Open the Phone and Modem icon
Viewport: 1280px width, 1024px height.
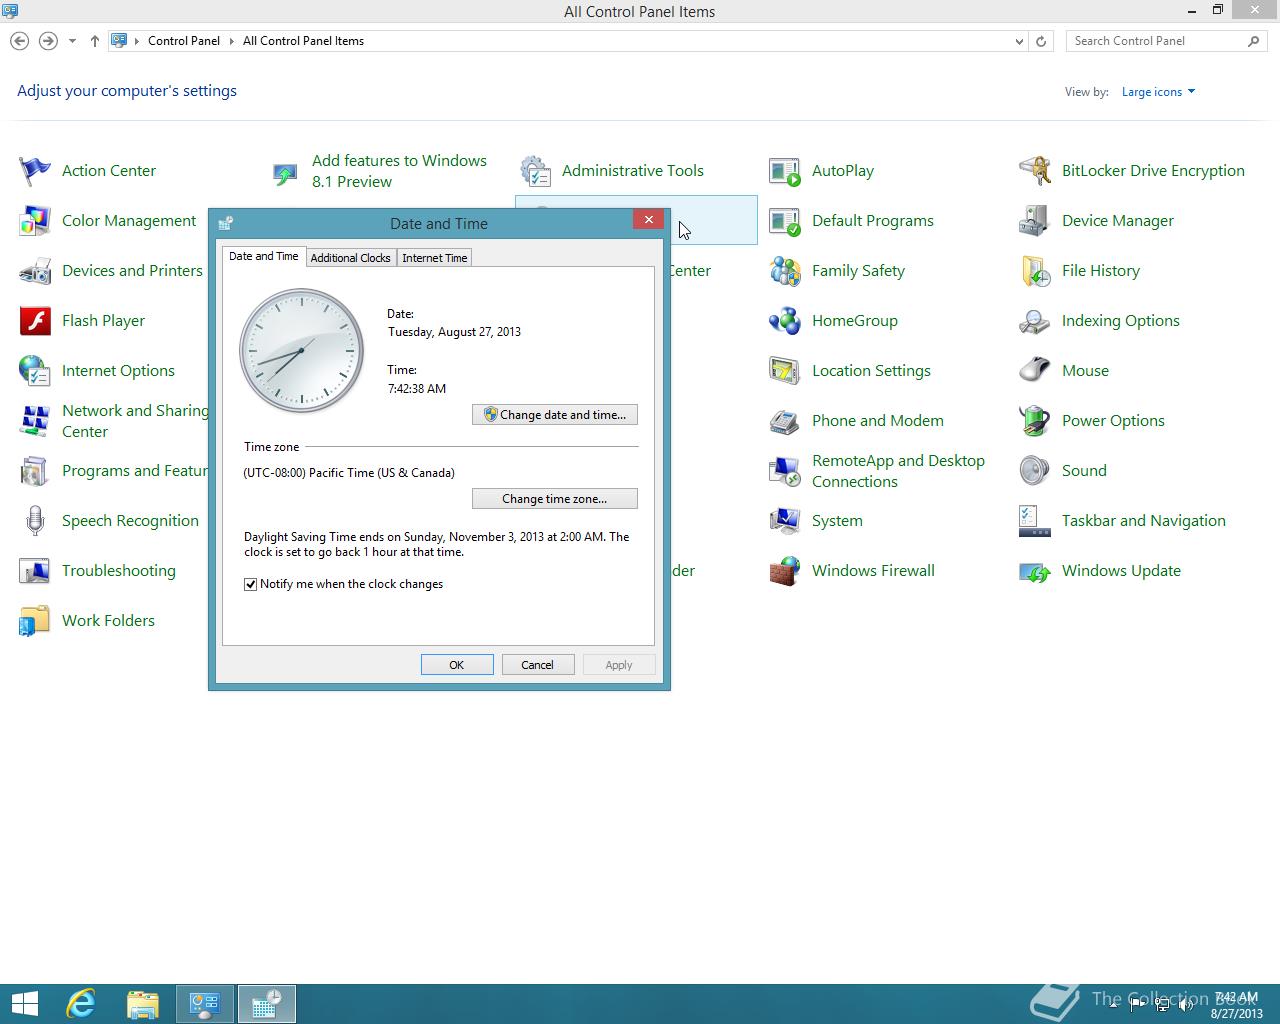point(785,421)
